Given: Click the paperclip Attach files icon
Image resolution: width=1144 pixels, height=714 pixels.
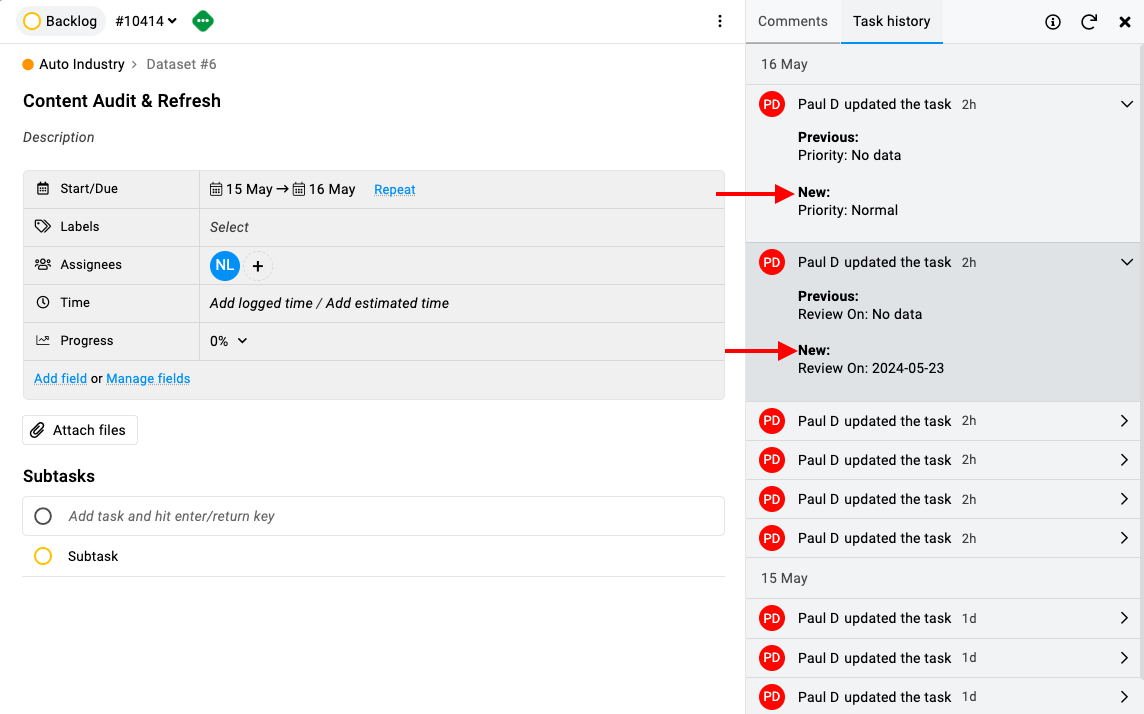Looking at the screenshot, I should 37,430.
